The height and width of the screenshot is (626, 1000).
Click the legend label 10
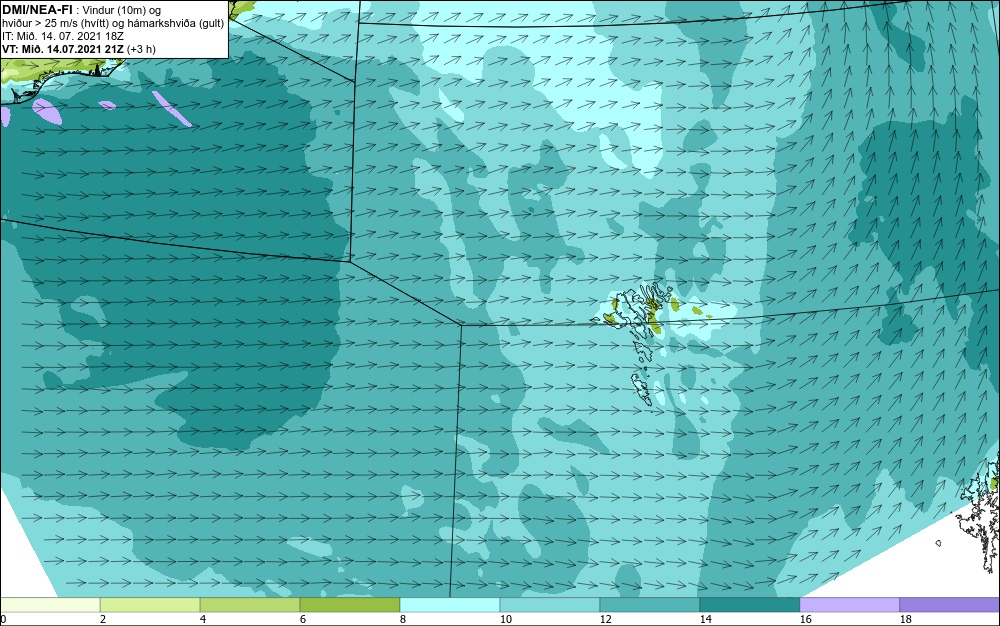[x=506, y=619]
